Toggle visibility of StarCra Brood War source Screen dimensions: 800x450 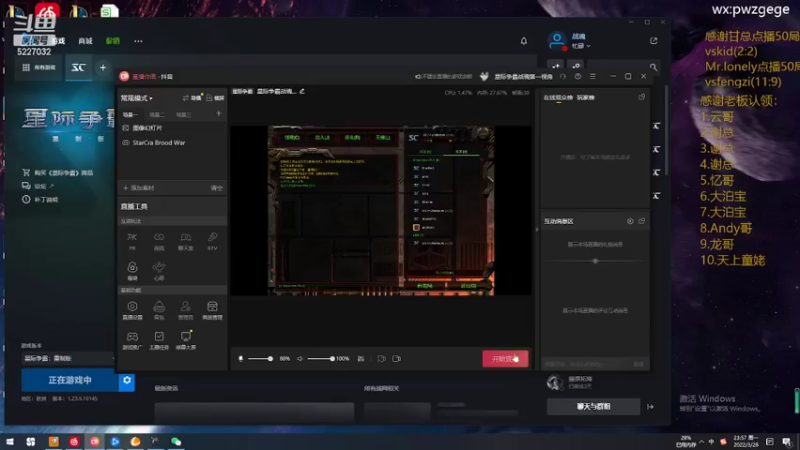tap(126, 143)
